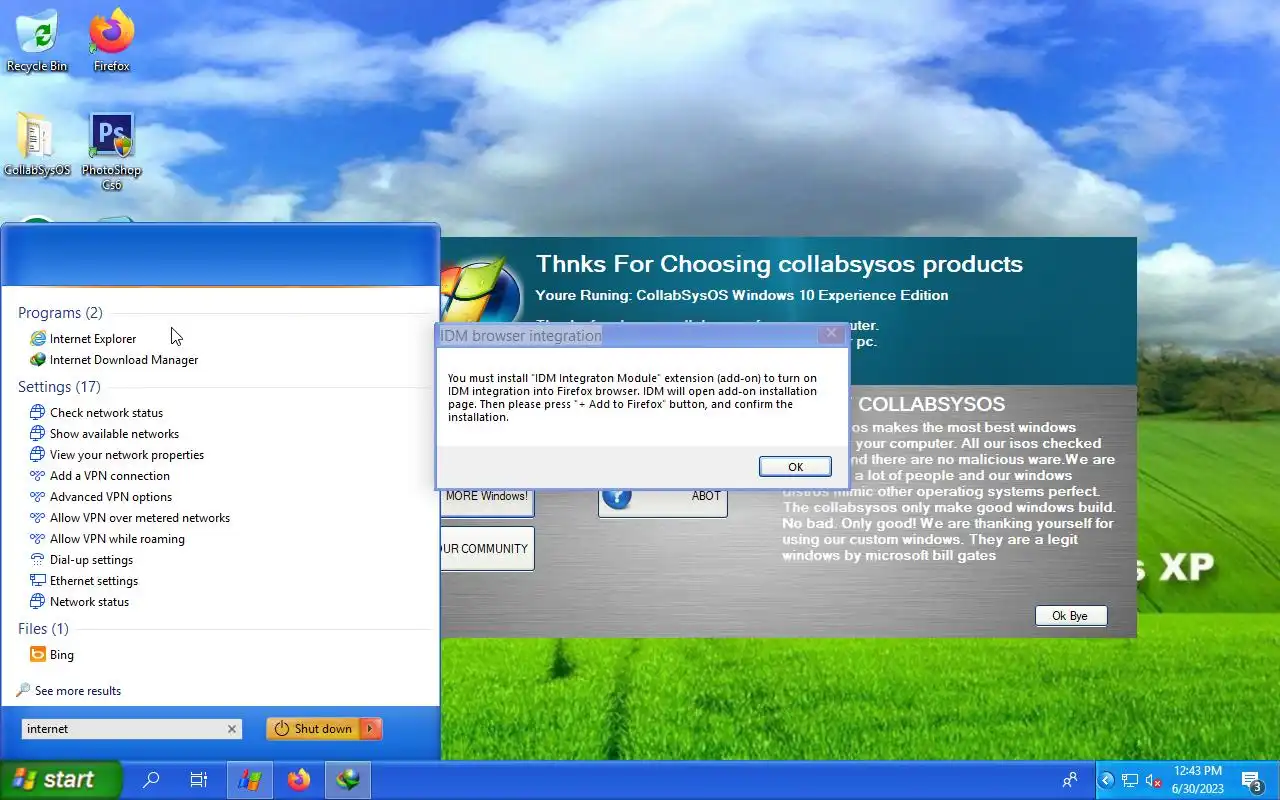Click the Start button on taskbar
The image size is (1280, 800).
(x=59, y=780)
